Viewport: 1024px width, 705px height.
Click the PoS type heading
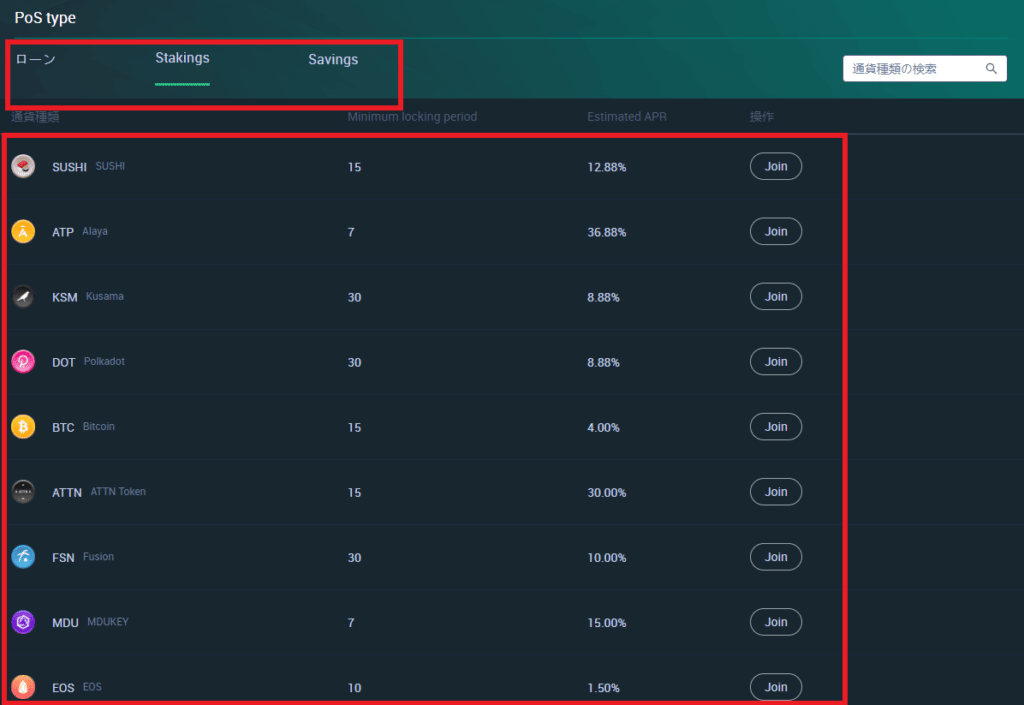[x=45, y=18]
